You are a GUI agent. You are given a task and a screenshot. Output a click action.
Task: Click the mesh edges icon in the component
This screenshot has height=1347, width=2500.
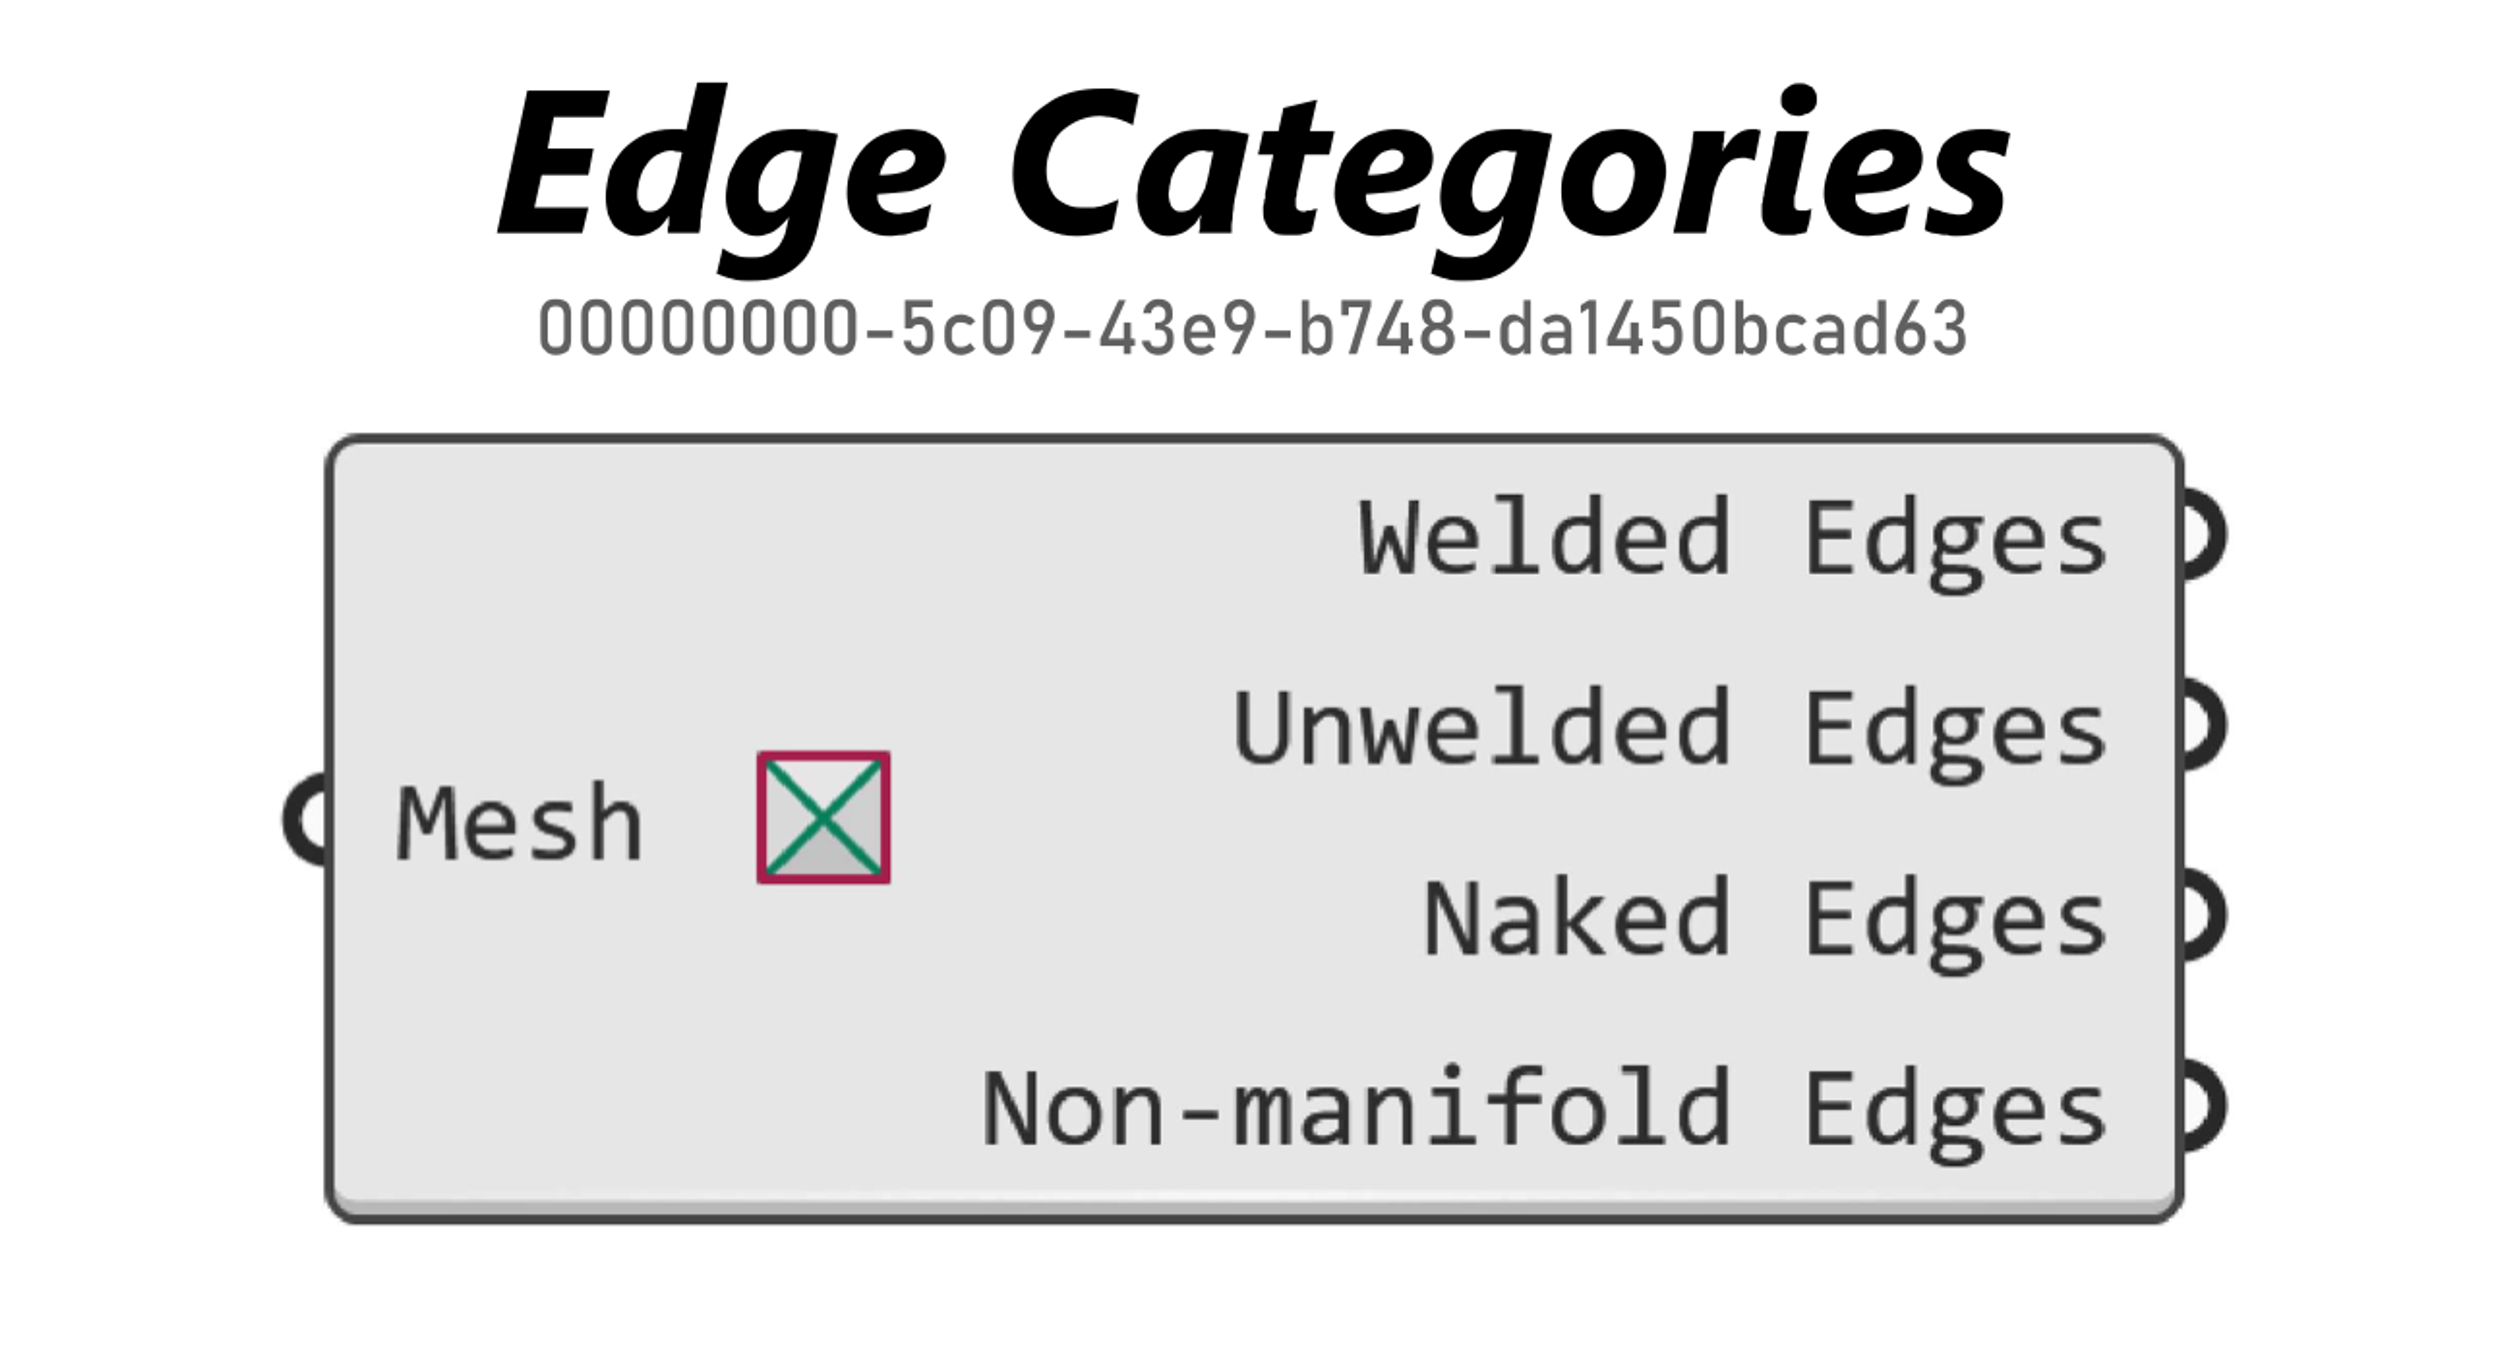[823, 818]
